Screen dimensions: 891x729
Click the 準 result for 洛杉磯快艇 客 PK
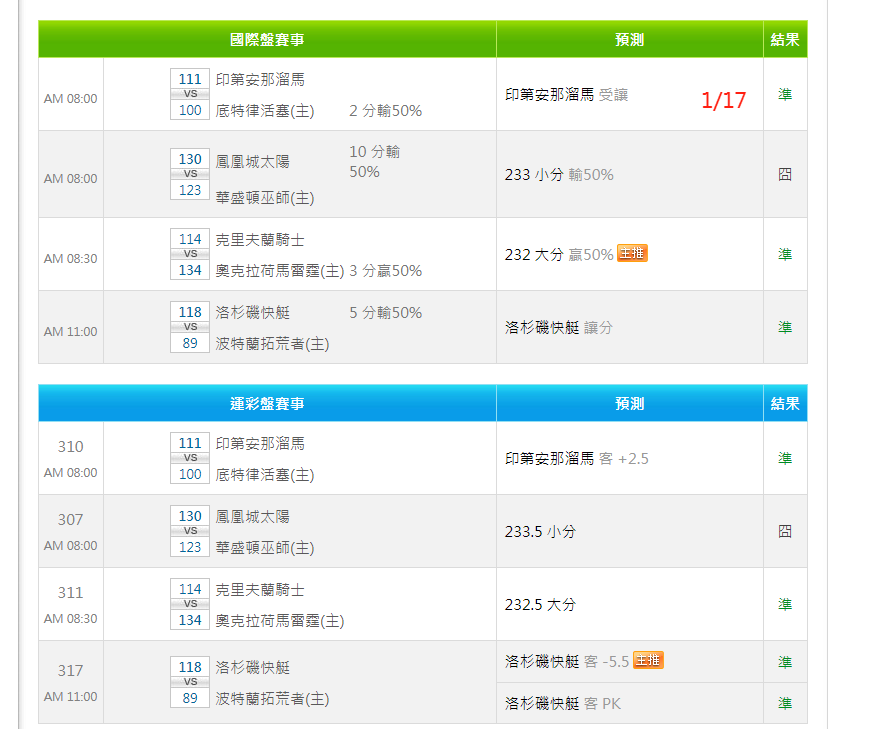(785, 703)
